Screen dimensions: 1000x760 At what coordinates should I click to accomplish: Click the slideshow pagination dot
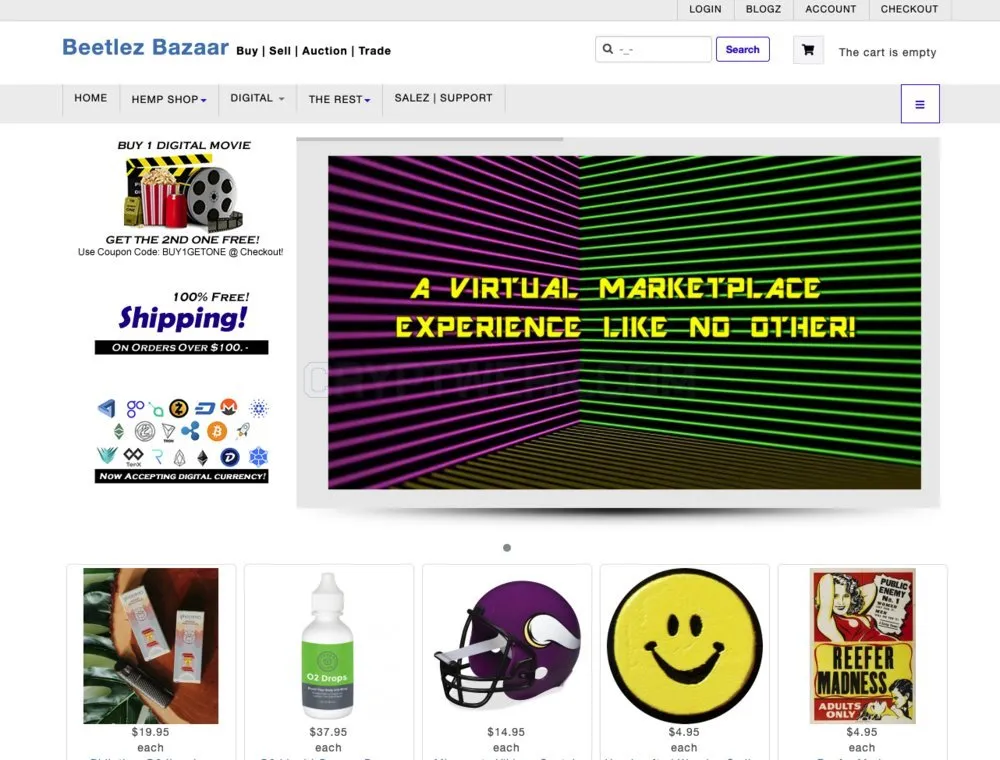click(507, 548)
